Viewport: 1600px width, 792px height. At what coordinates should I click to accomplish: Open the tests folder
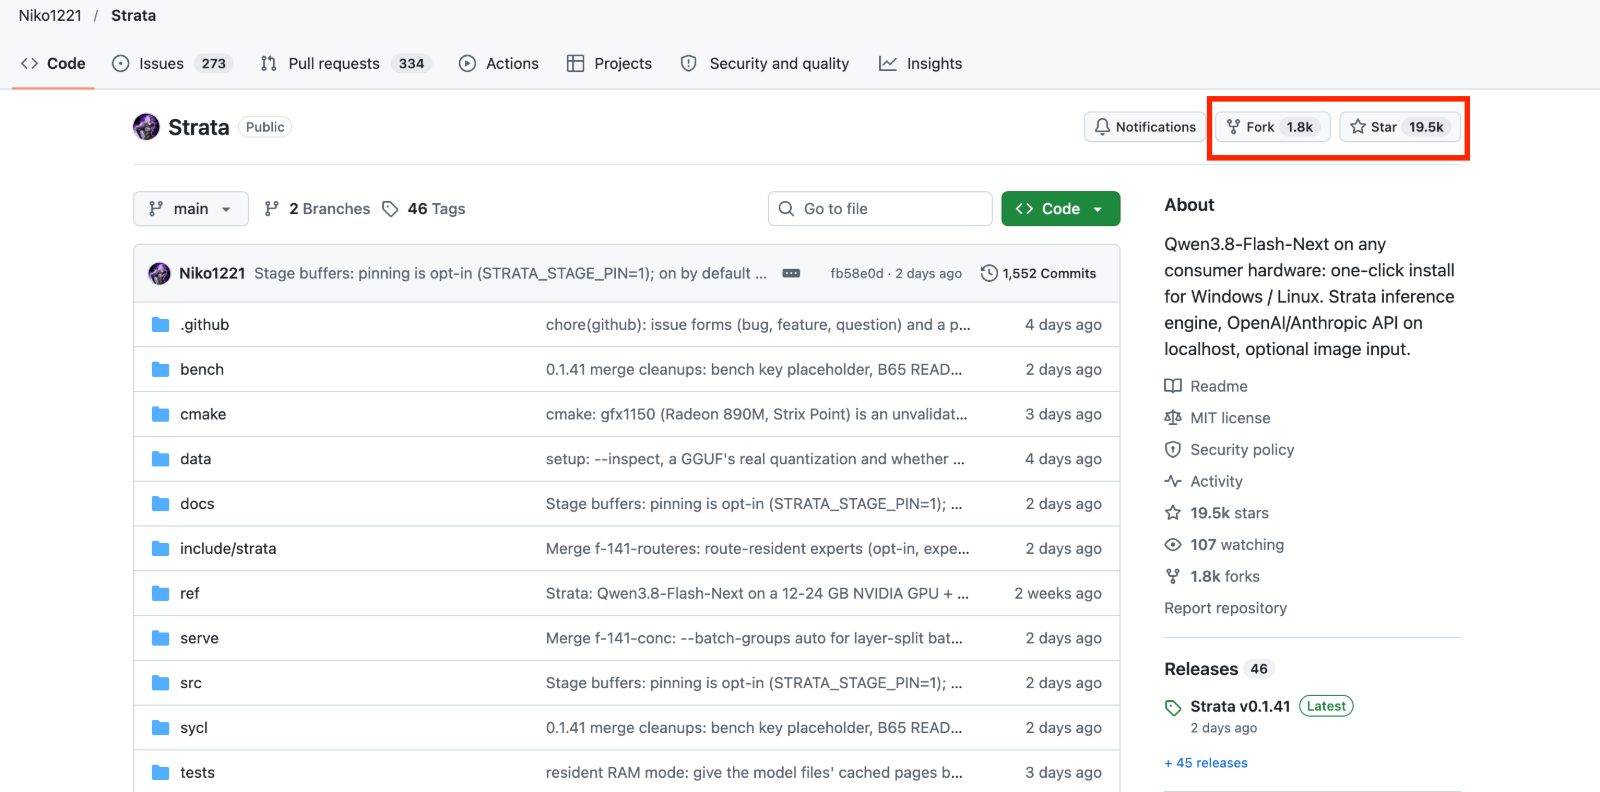click(x=197, y=773)
